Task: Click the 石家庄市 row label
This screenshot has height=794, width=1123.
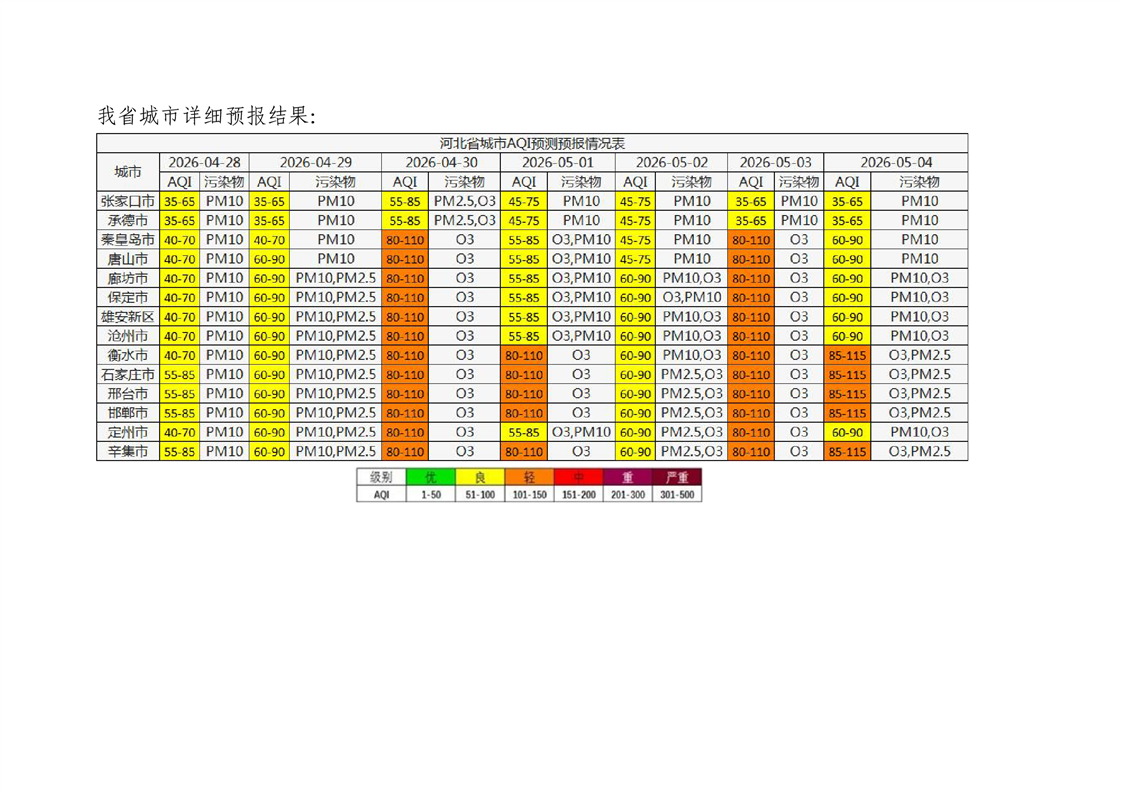Action: 128,374
